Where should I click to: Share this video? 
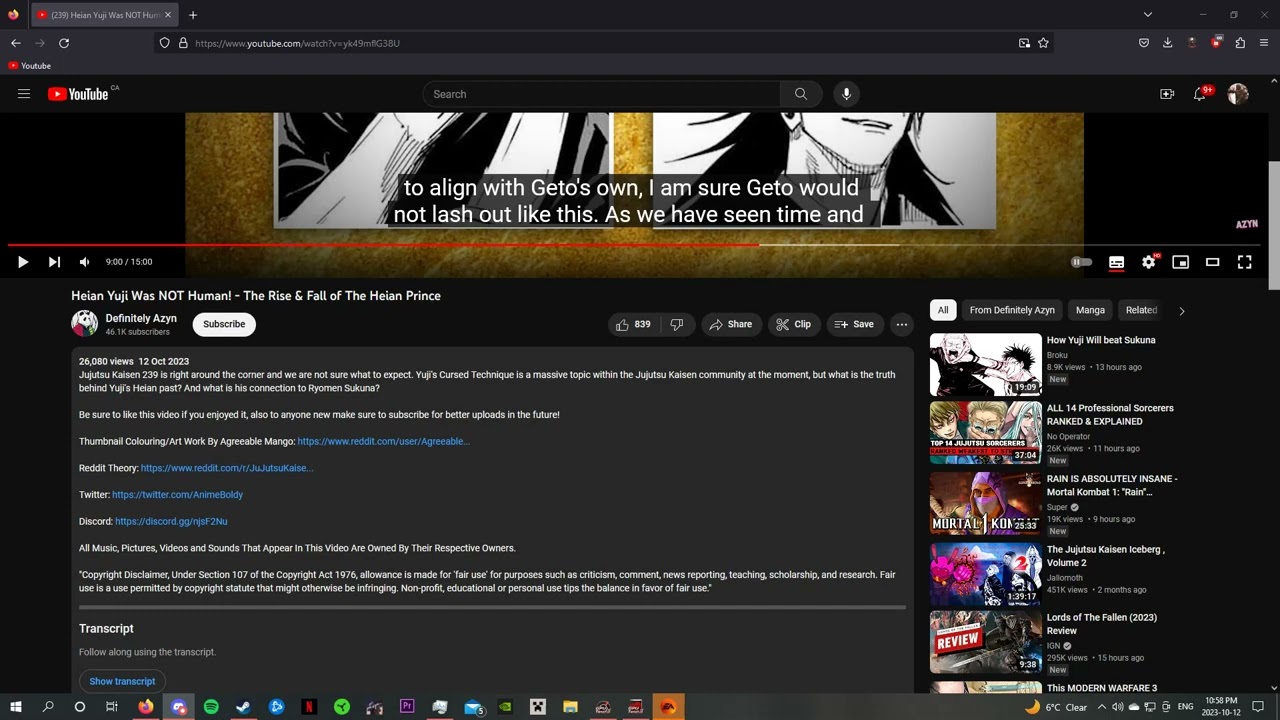coord(731,324)
